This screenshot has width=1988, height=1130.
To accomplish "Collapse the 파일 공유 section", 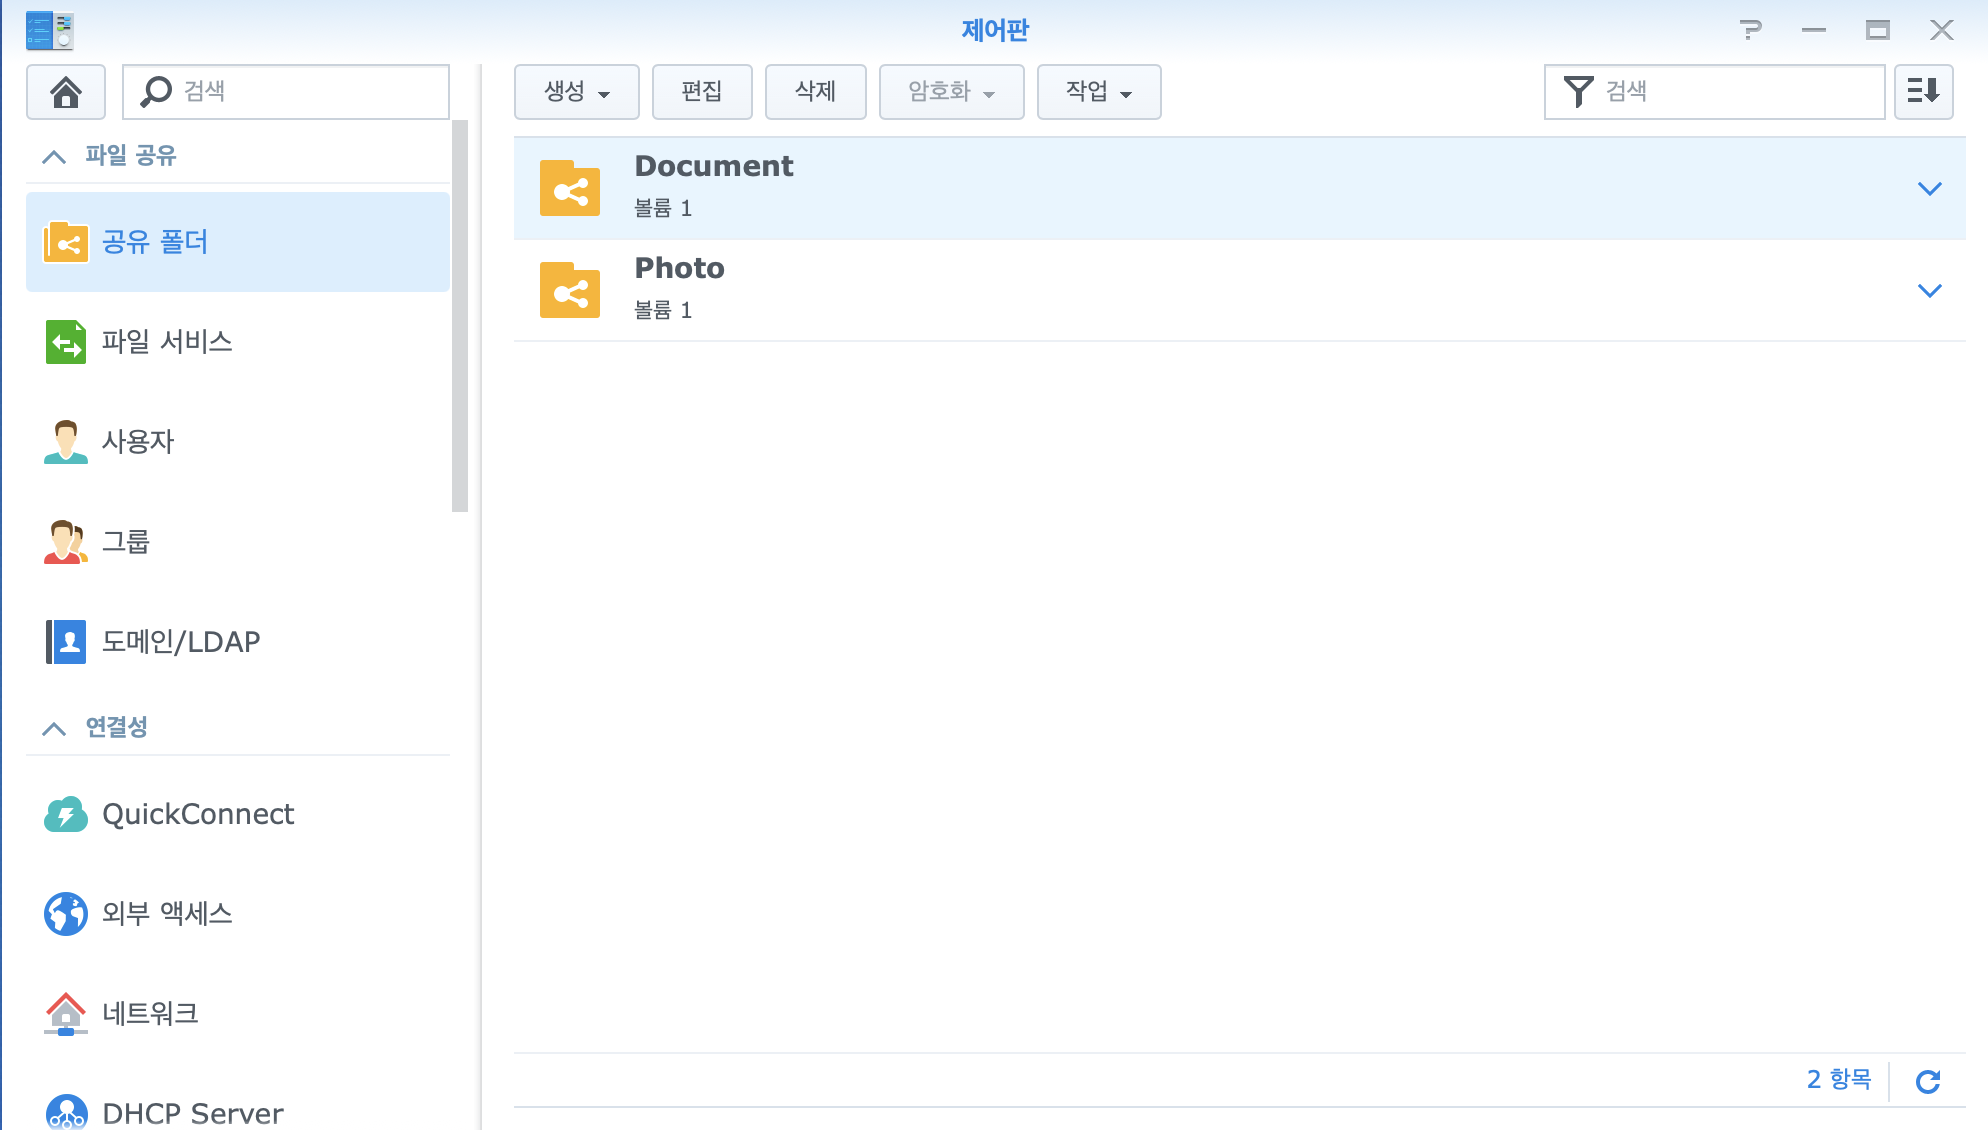I will click(54, 156).
